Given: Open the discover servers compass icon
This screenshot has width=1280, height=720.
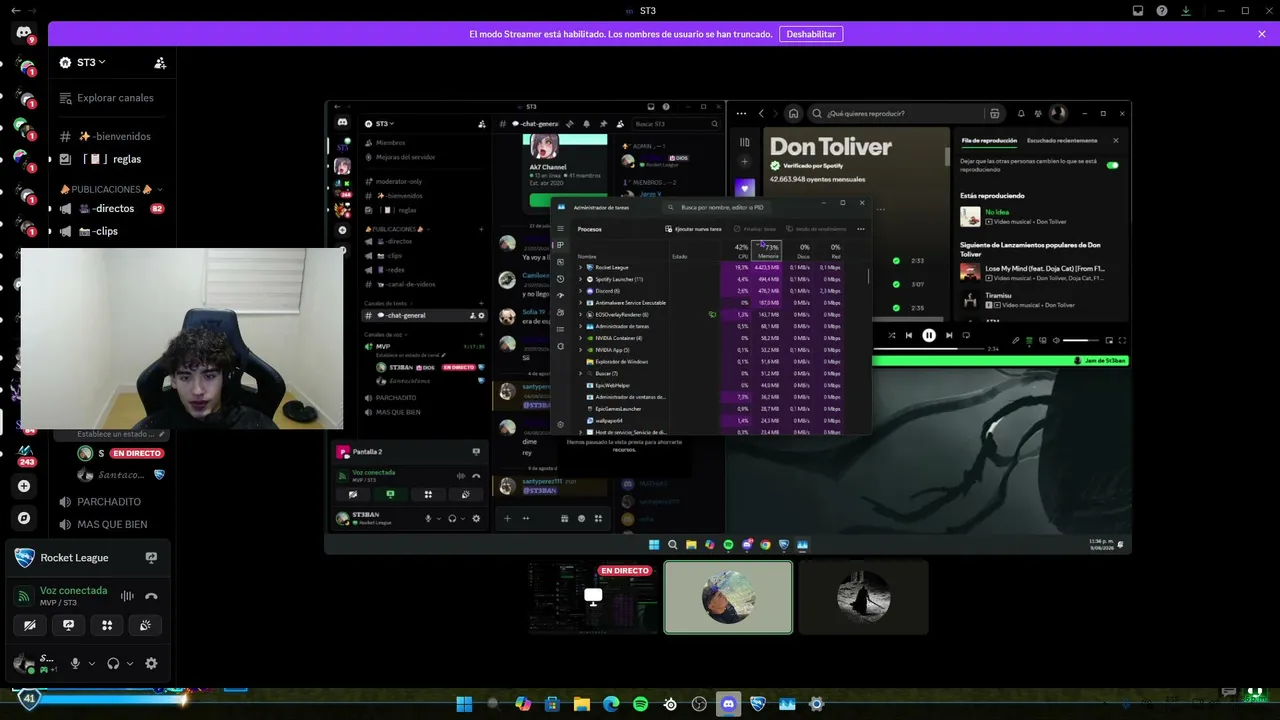Looking at the screenshot, I should (x=24, y=518).
